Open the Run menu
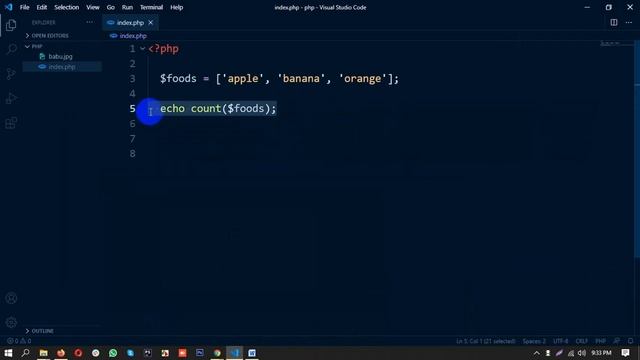Viewport: 640px width, 360px height. point(127,7)
